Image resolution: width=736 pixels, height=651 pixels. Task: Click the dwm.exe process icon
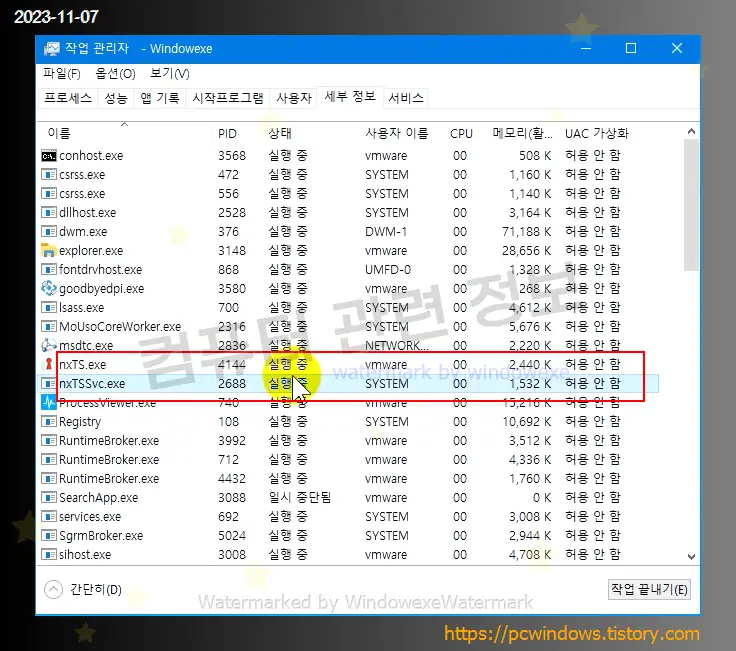[x=48, y=231]
